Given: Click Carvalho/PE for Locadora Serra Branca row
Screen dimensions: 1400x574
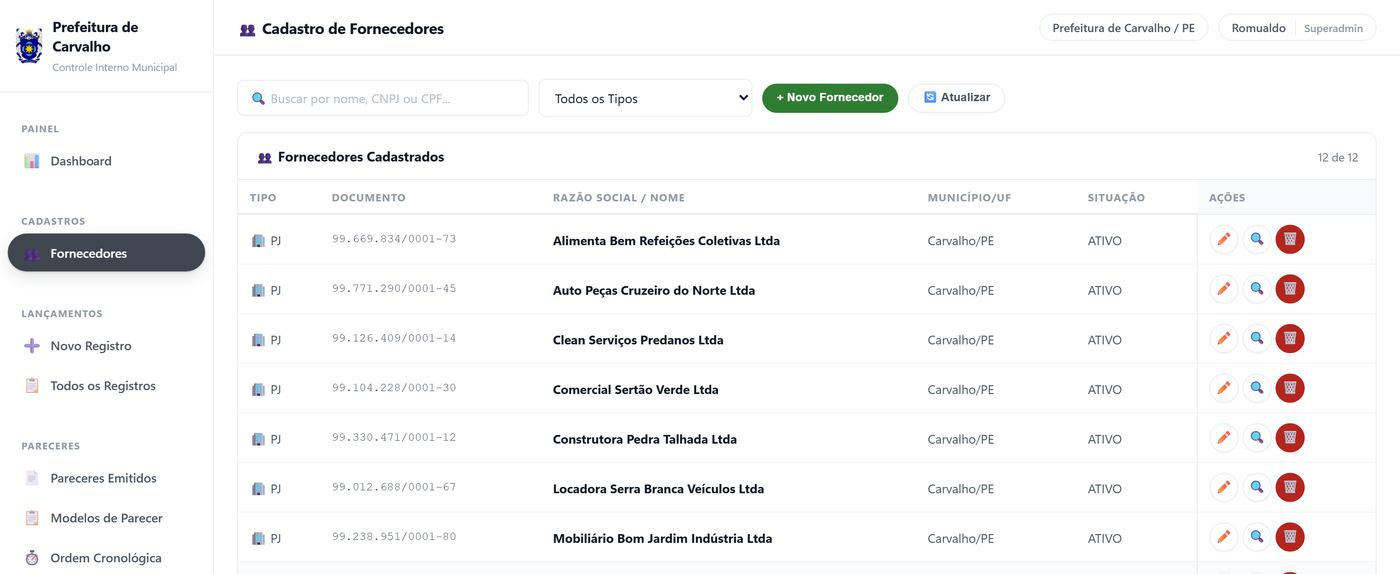Looking at the screenshot, I should click(961, 489).
